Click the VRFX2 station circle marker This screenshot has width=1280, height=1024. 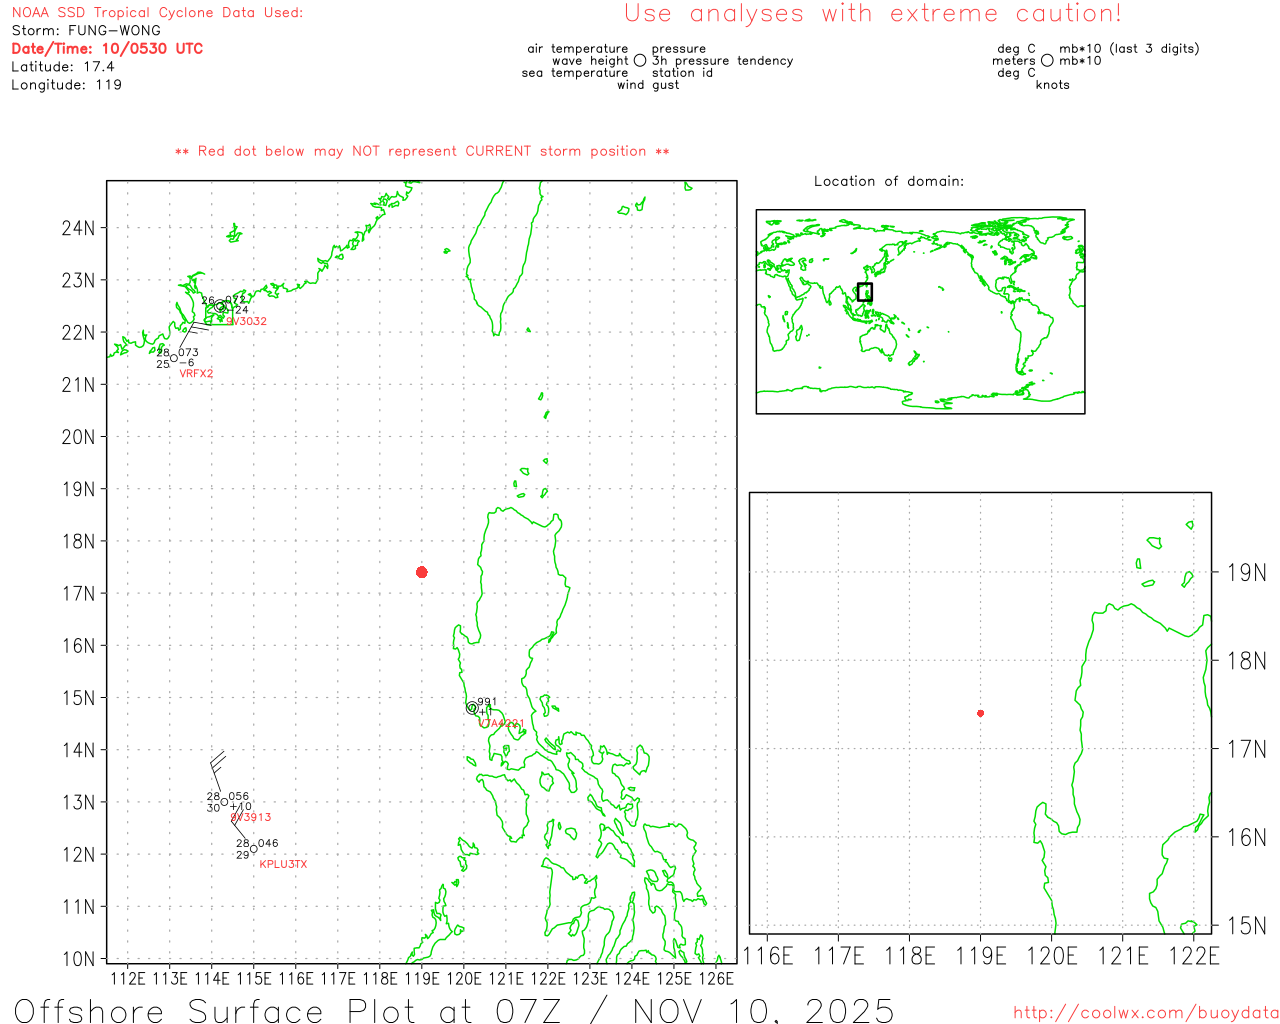174,358
